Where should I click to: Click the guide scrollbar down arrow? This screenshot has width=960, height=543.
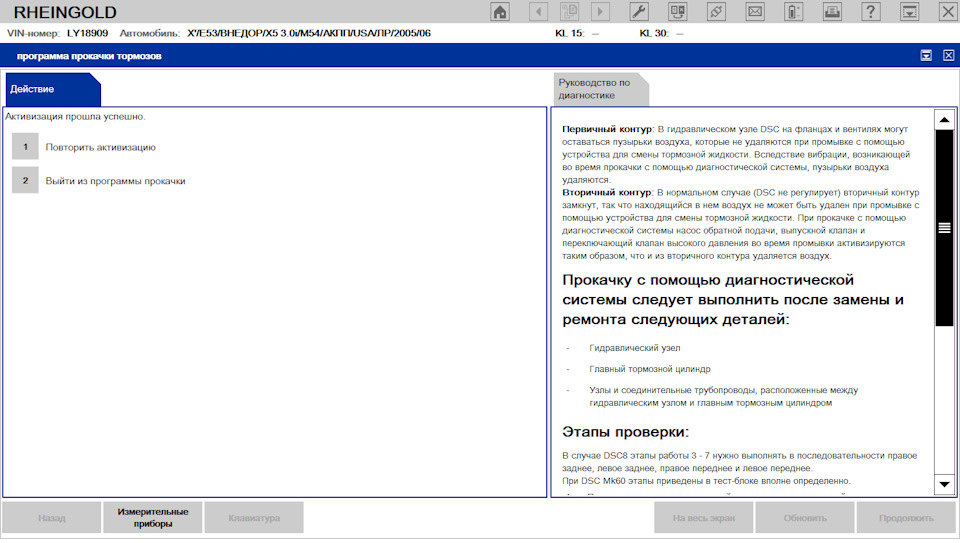[944, 484]
